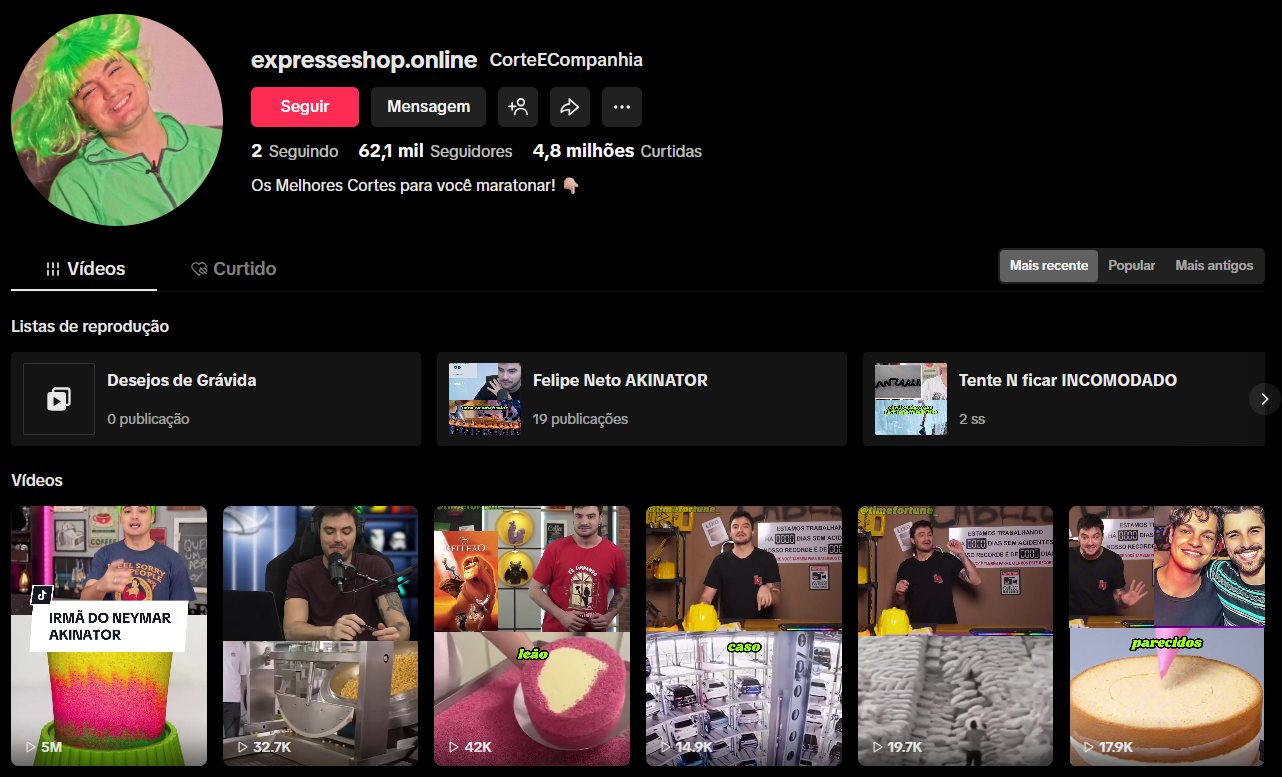The image size is (1282, 777).
Task: Open the Tente N ficar INCOMODADO playlist
Action: coord(1064,399)
